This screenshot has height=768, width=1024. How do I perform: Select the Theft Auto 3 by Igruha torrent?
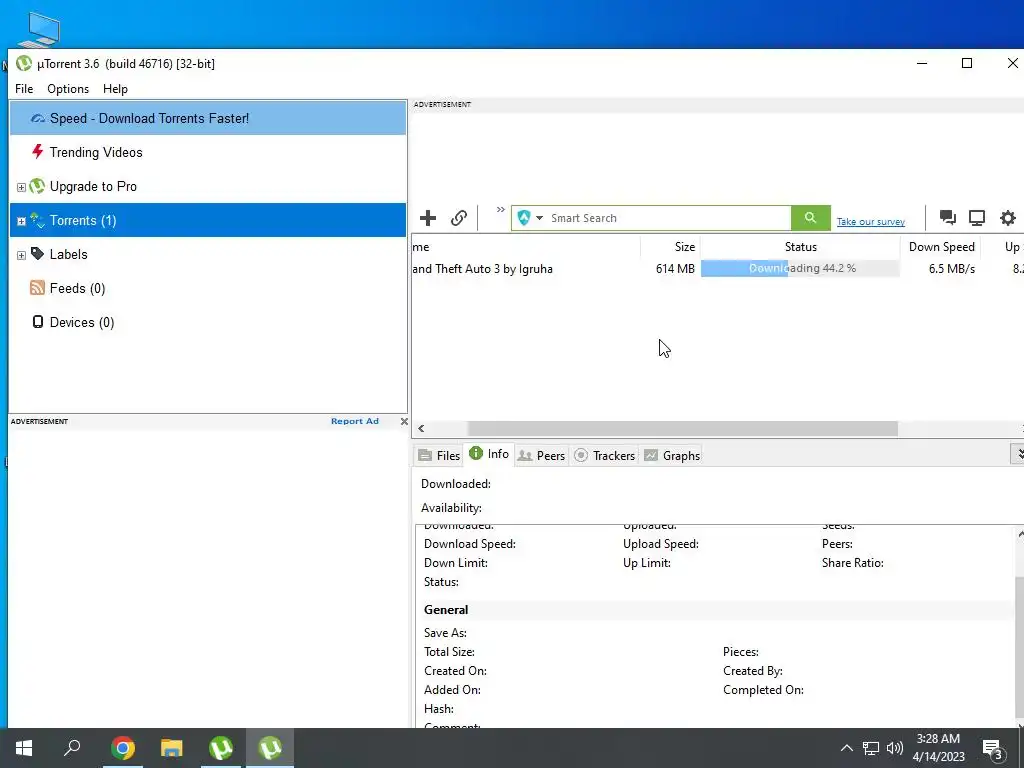tap(483, 268)
